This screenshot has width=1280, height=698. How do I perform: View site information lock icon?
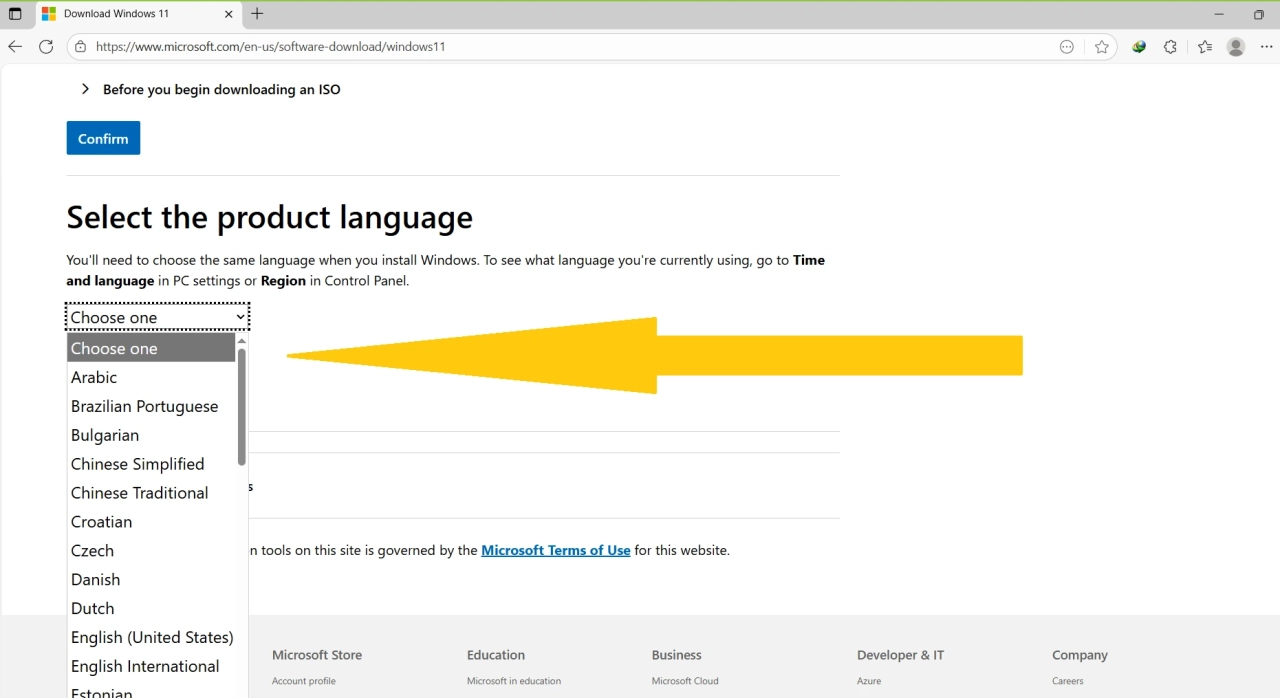pyautogui.click(x=81, y=47)
